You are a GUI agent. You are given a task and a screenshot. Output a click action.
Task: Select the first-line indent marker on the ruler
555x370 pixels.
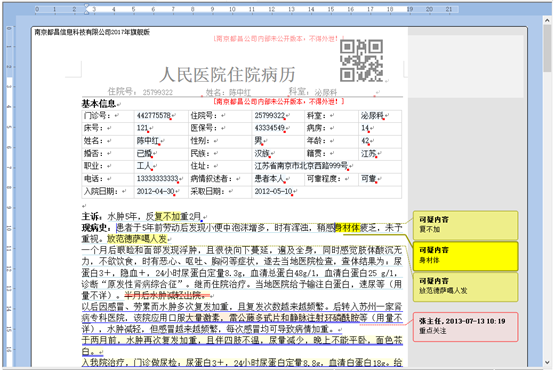pos(86,6)
